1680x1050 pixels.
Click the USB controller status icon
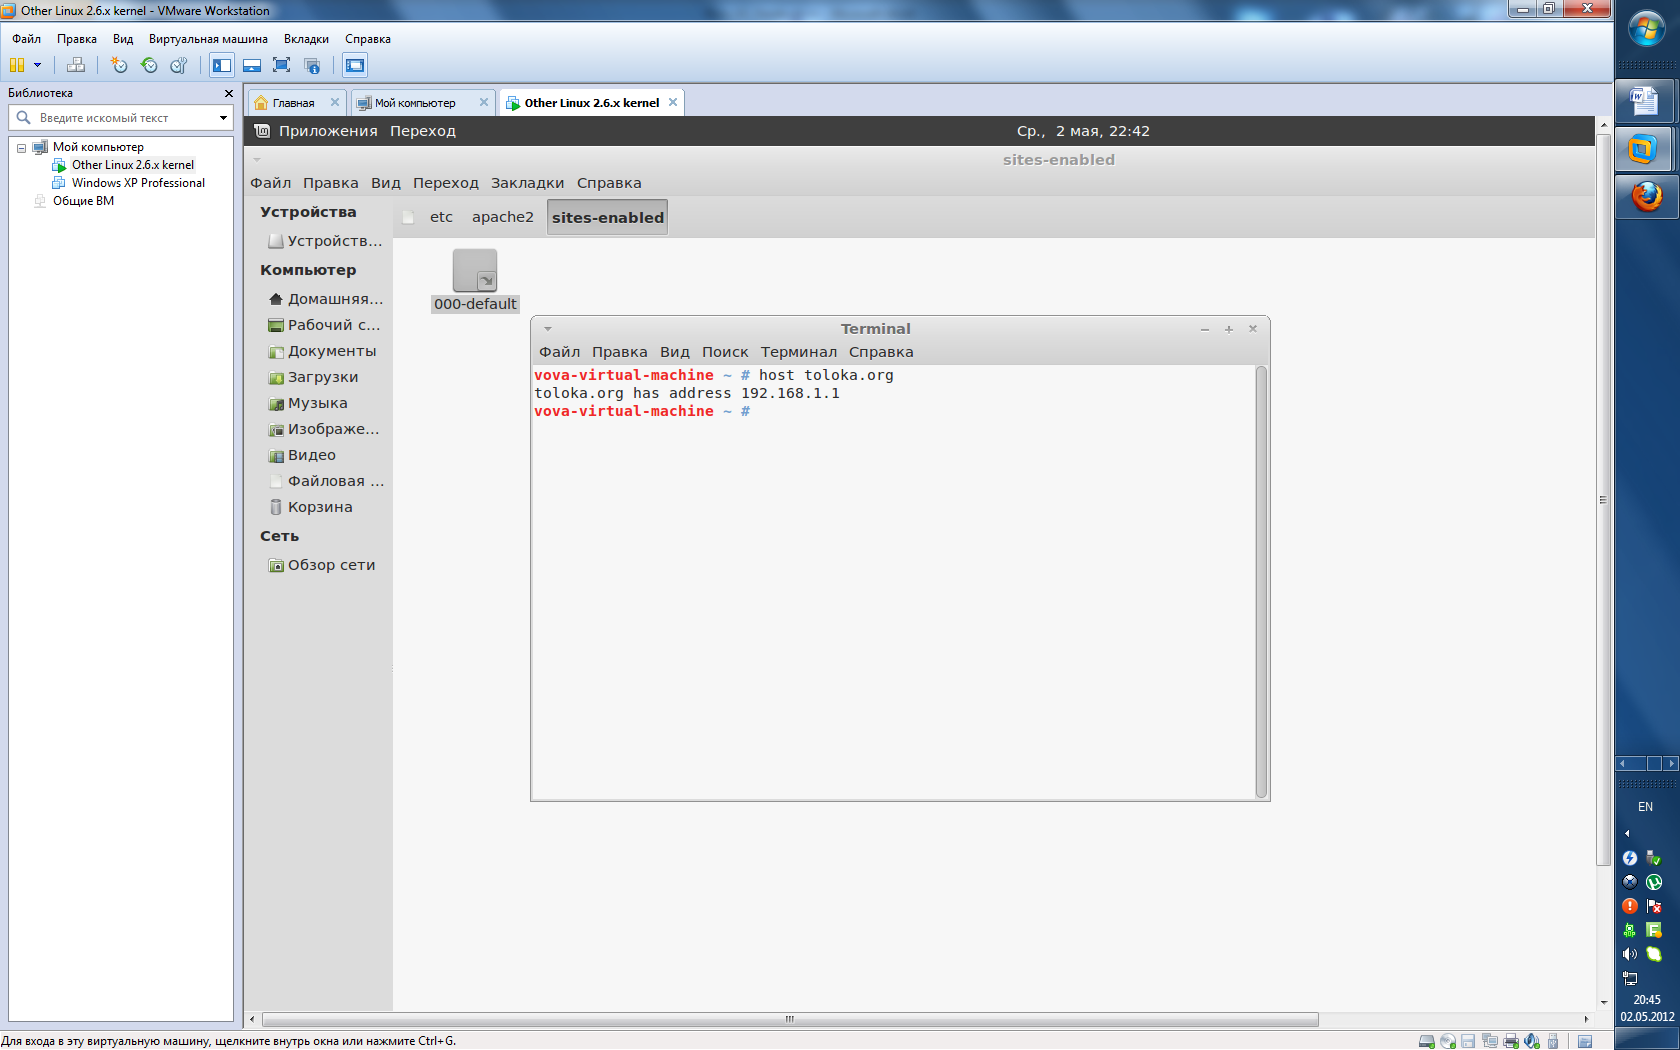1553,1041
